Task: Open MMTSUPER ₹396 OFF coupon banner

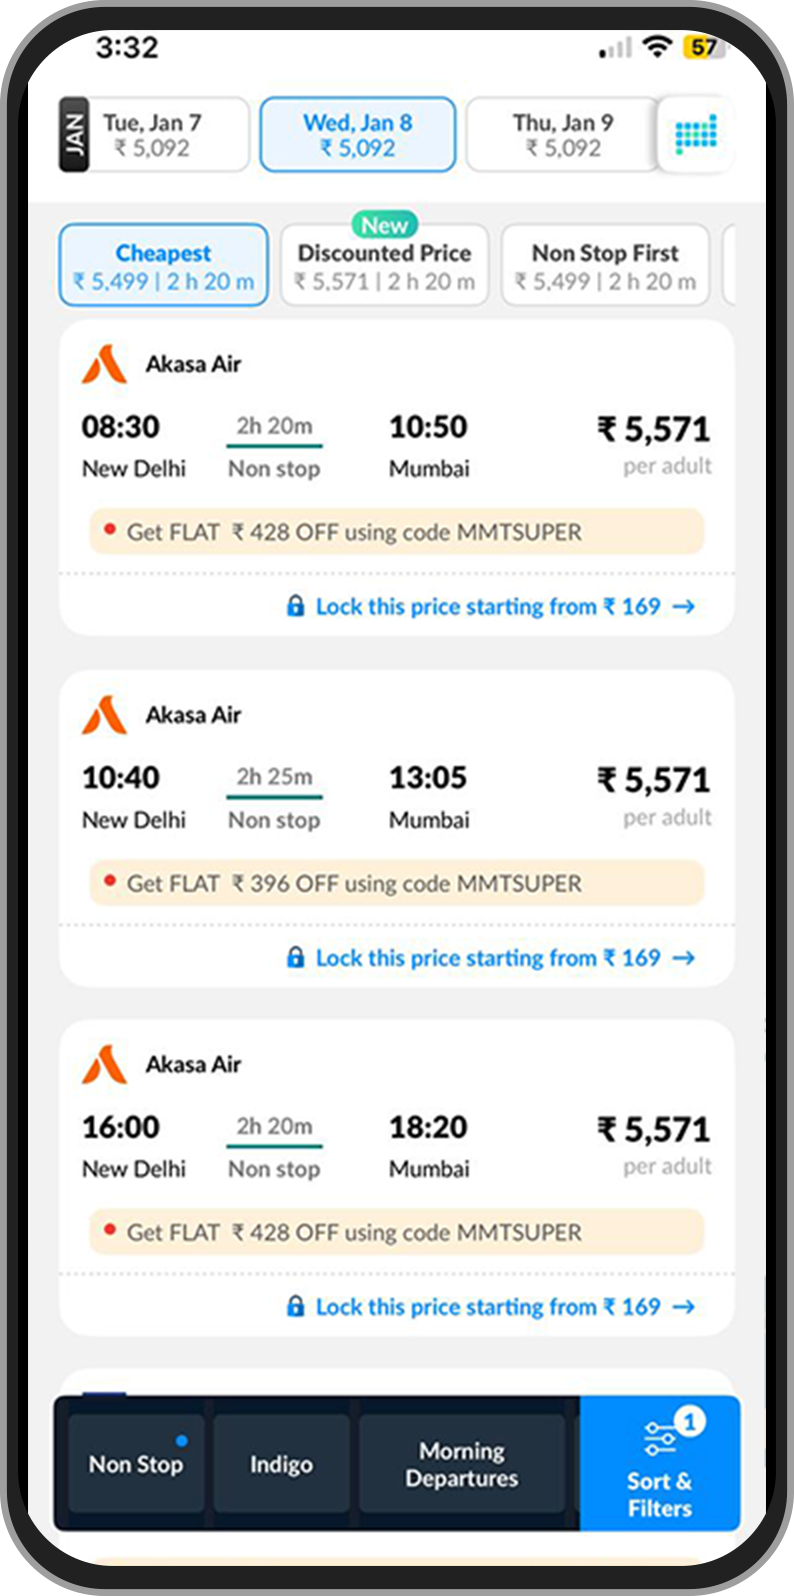Action: point(397,884)
